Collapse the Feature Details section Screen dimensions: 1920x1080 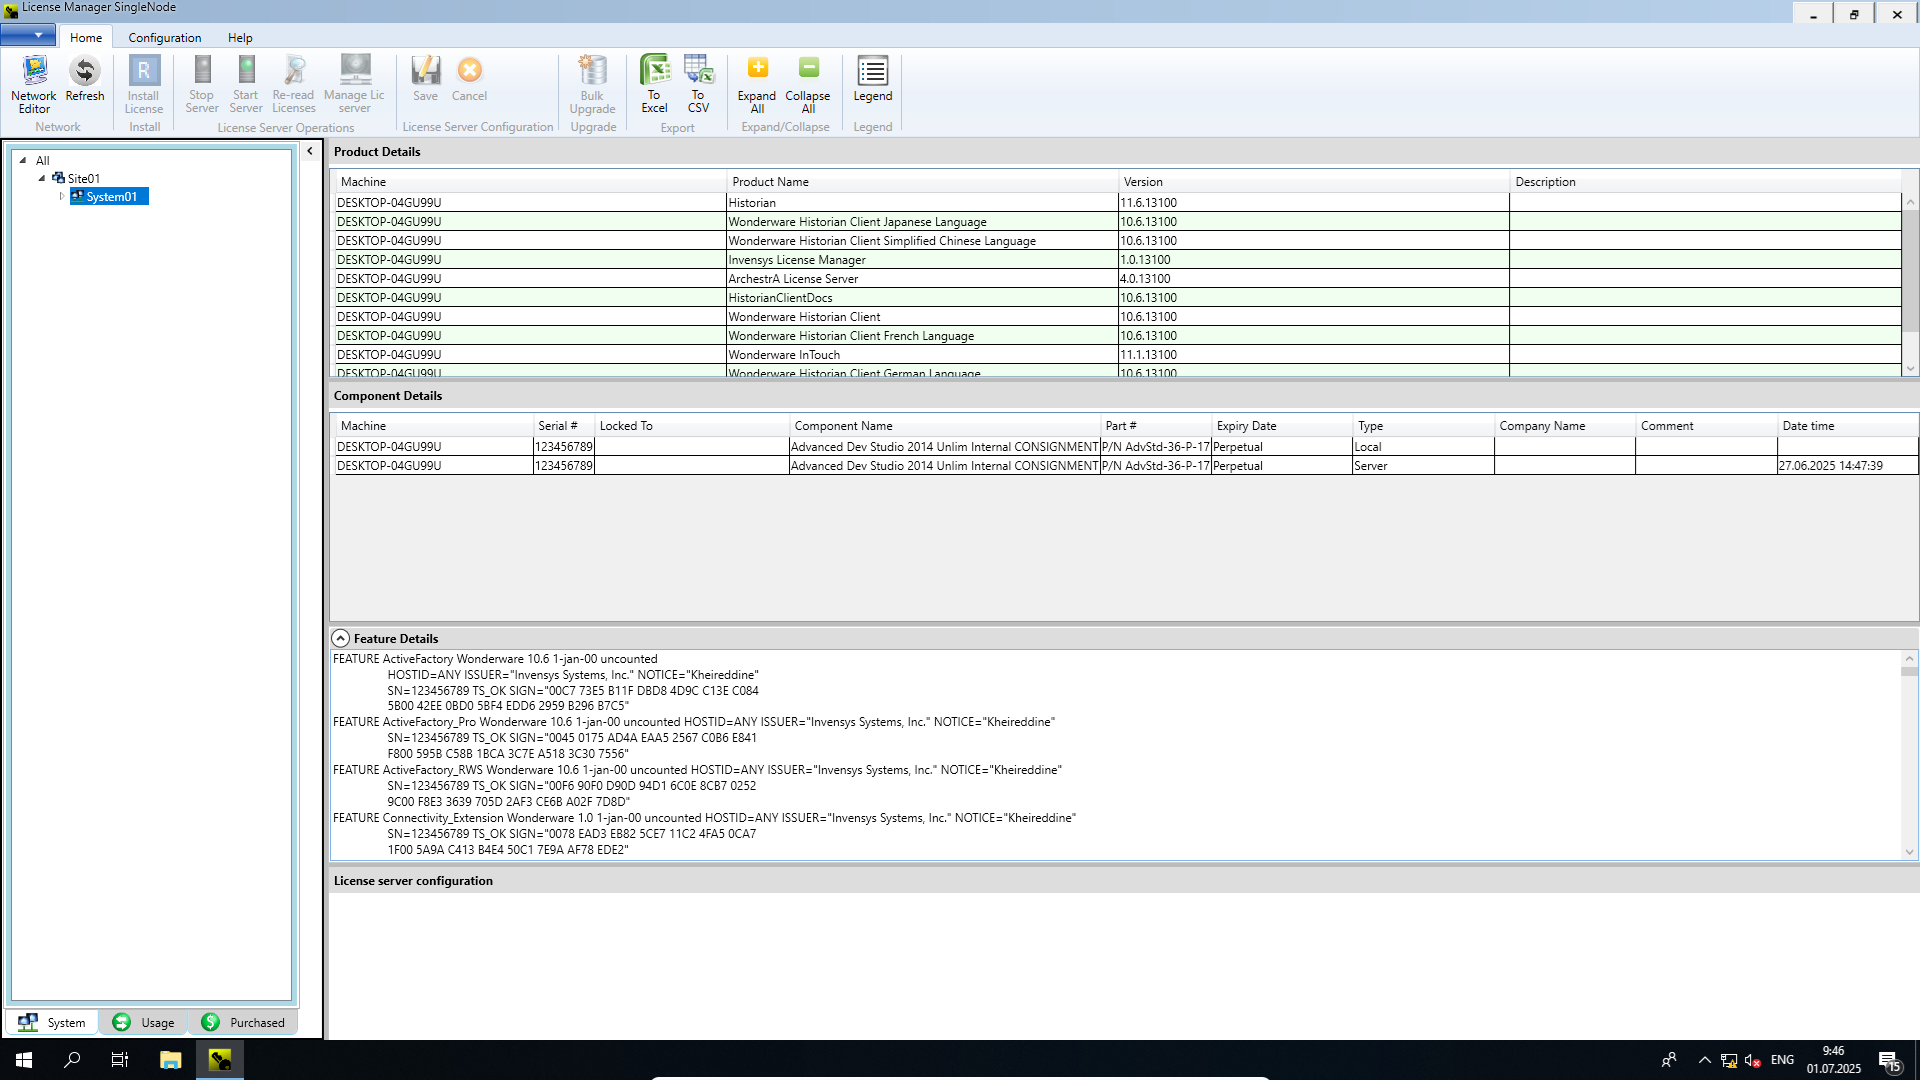pyautogui.click(x=341, y=638)
